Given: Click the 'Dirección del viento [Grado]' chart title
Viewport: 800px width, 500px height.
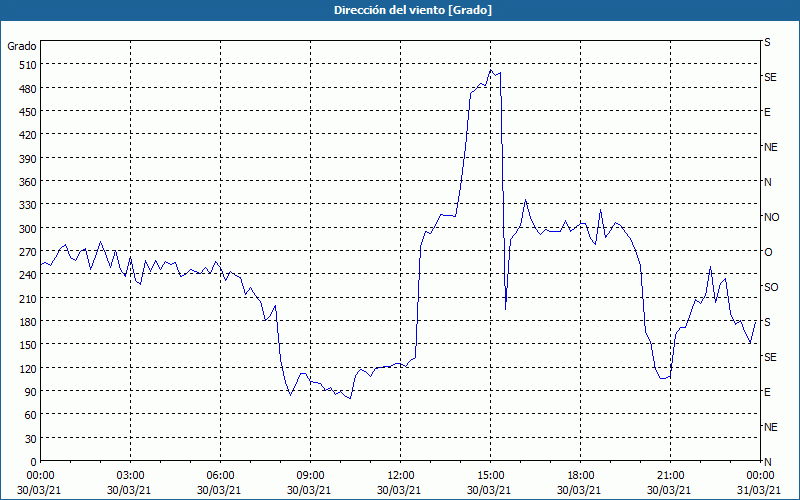Looking at the screenshot, I should pos(413,10).
